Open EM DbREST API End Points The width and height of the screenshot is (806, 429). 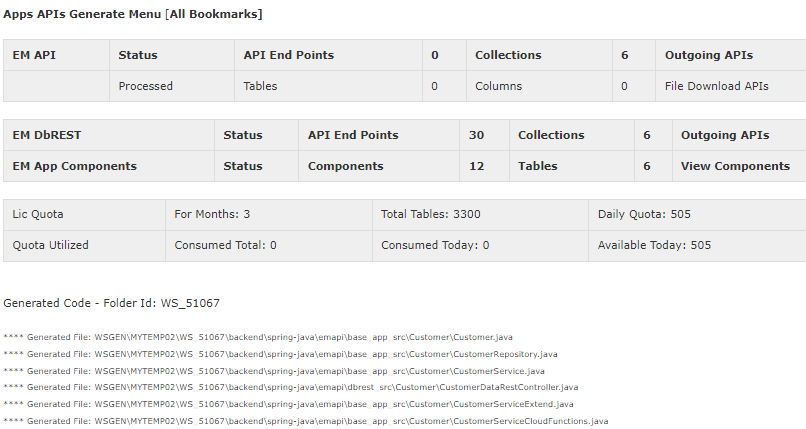[353, 135]
